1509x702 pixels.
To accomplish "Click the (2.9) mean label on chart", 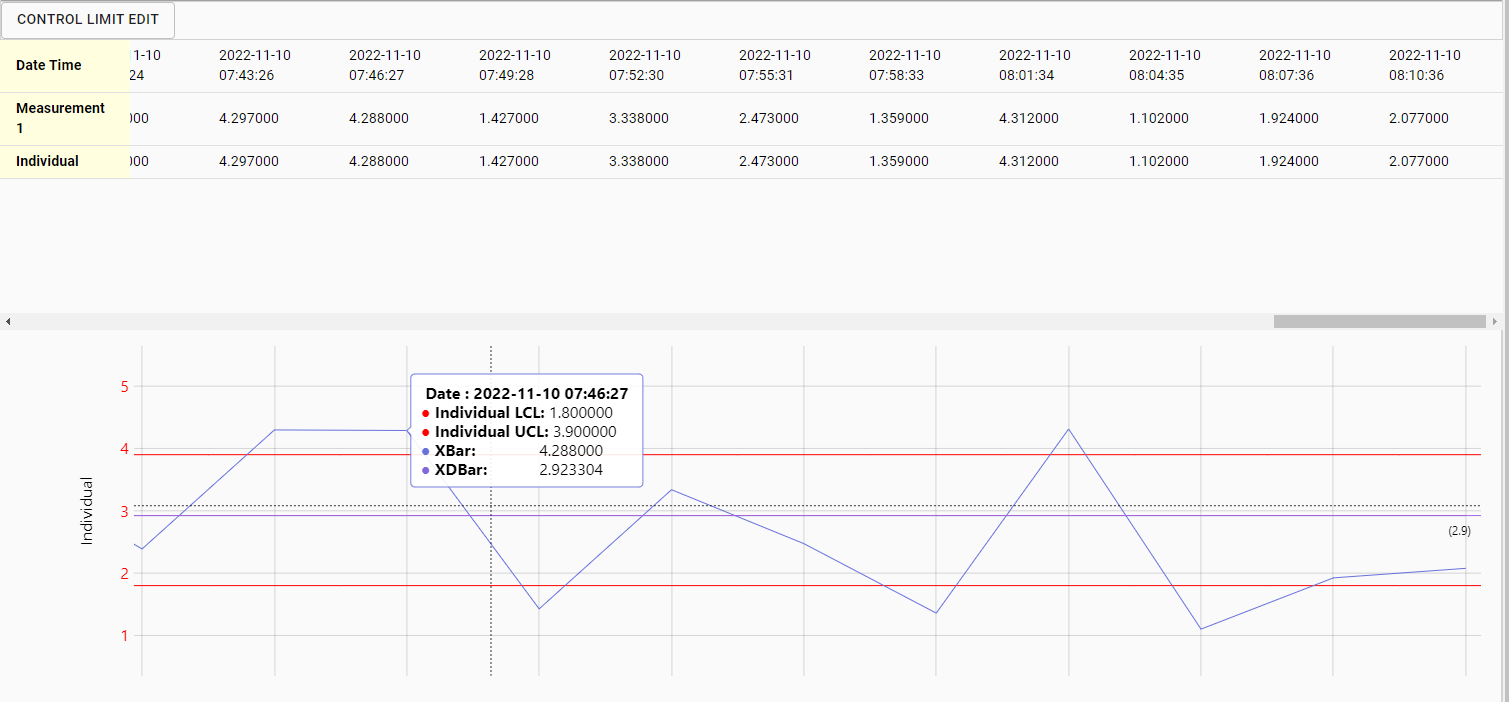I will pos(1459,531).
